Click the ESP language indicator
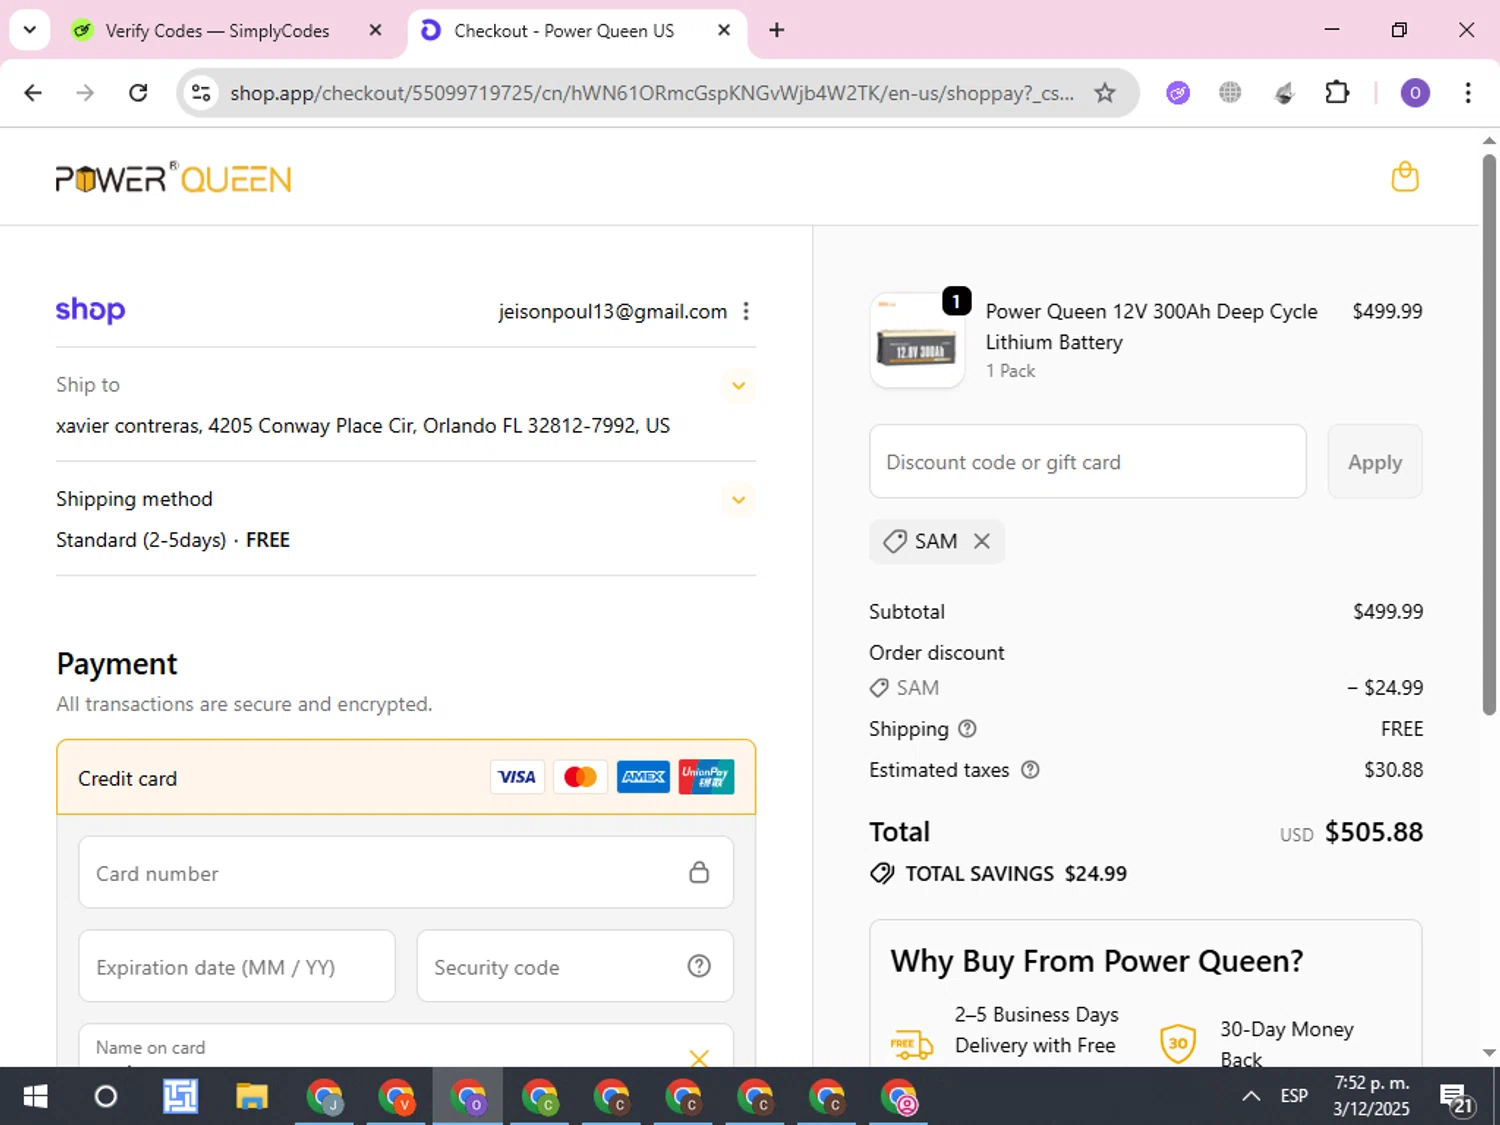Viewport: 1500px width, 1125px height. [x=1294, y=1096]
